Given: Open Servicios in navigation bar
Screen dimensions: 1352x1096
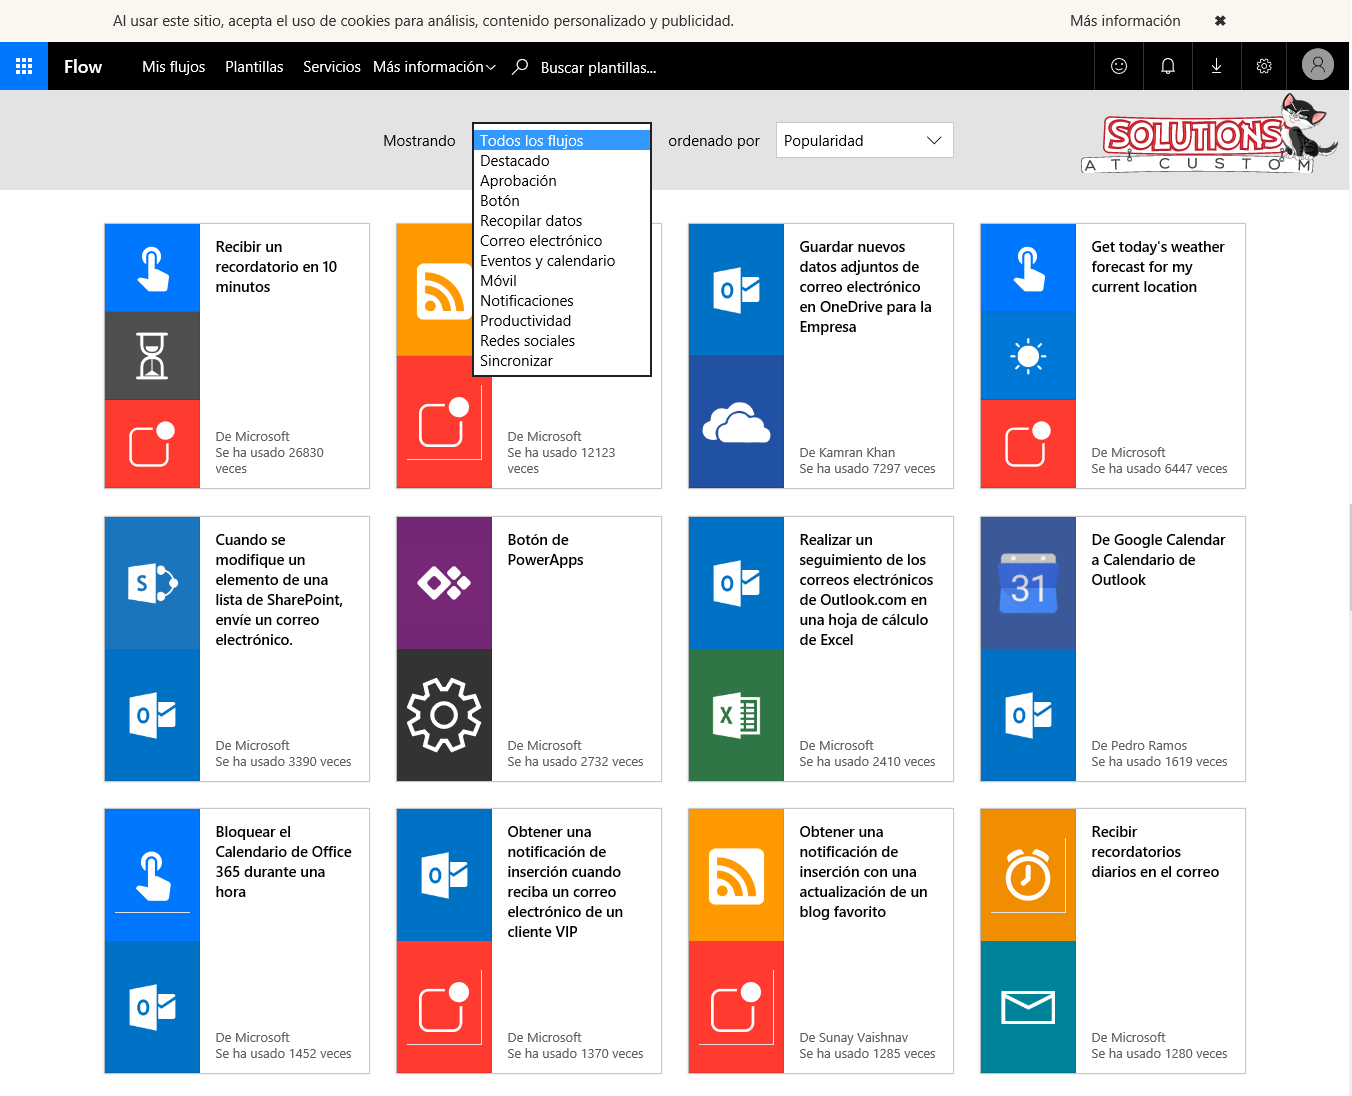Looking at the screenshot, I should (332, 67).
